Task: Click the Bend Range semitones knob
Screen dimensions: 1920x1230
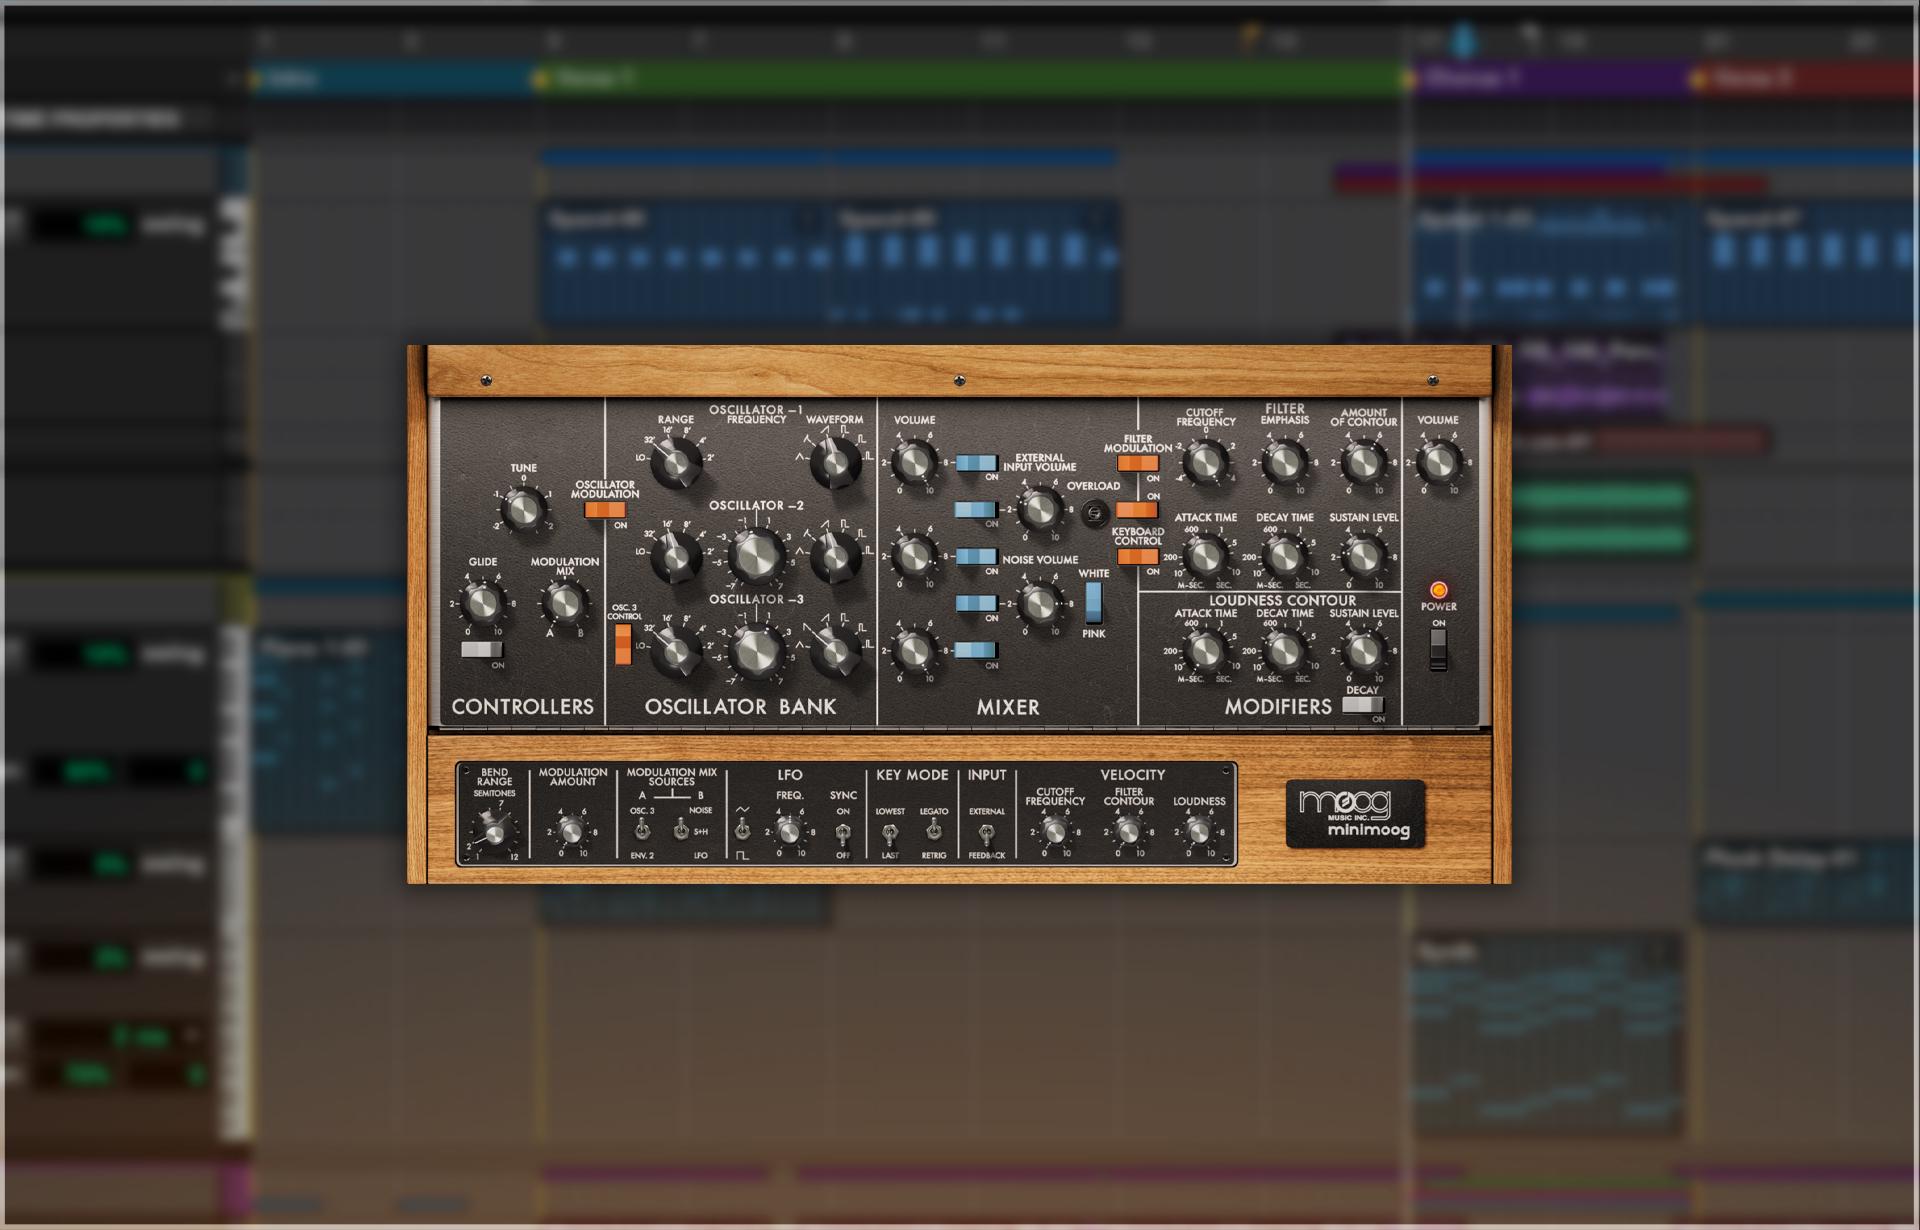Action: (x=493, y=831)
